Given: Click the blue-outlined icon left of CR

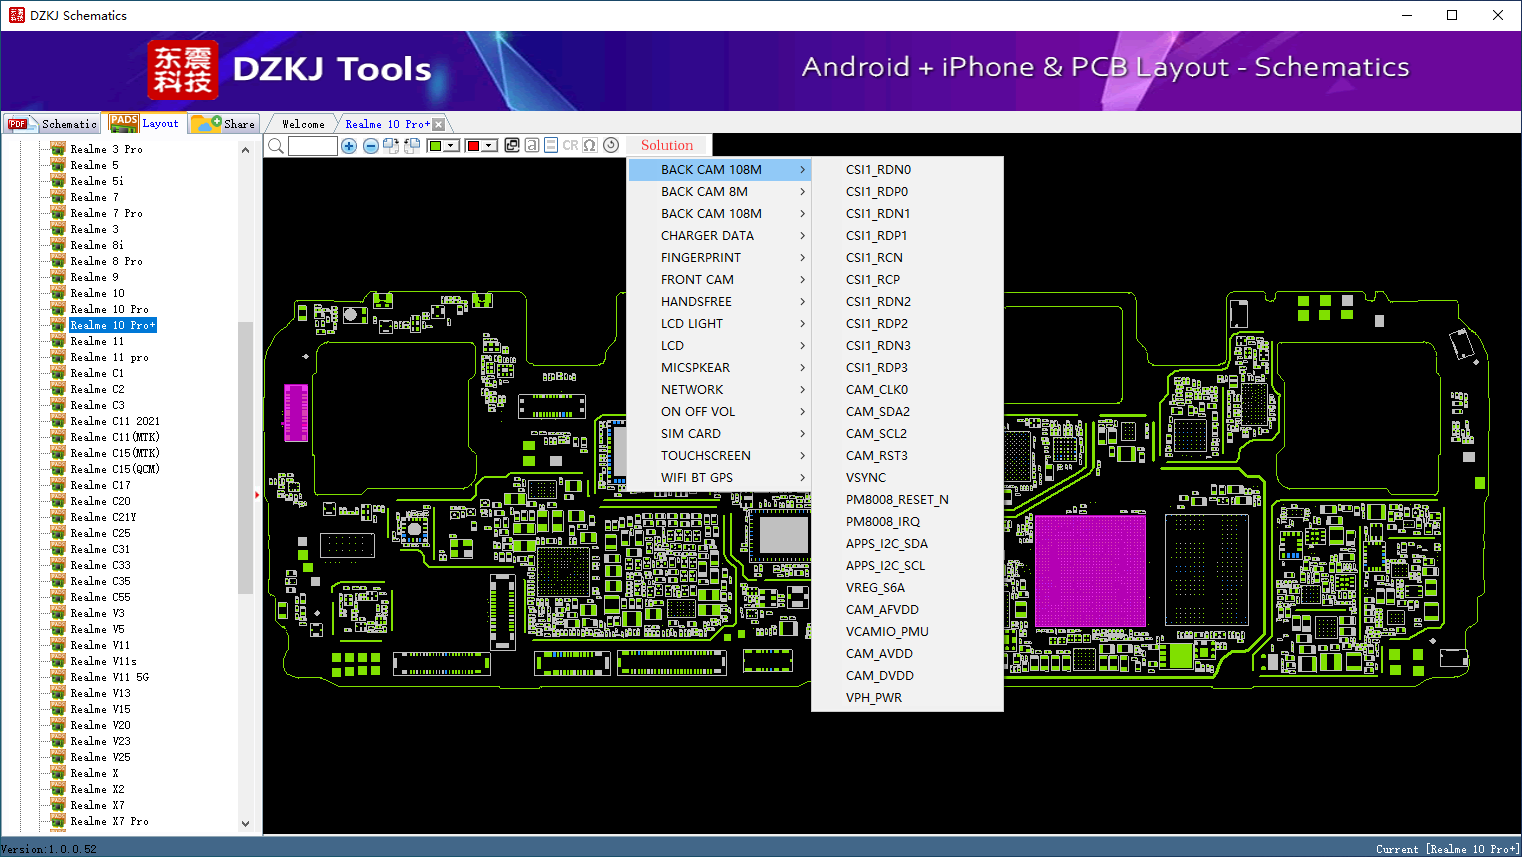Looking at the screenshot, I should pos(551,145).
